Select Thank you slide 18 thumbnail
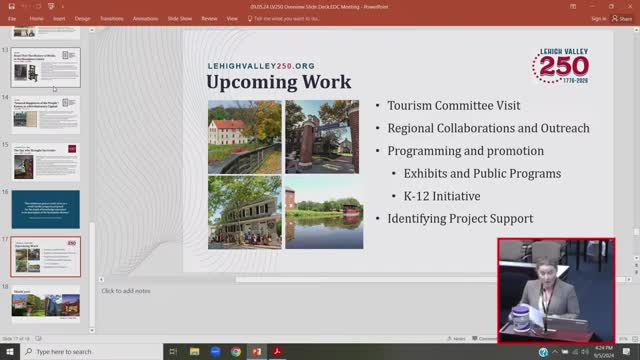This screenshot has width=640, height=360. click(x=46, y=304)
